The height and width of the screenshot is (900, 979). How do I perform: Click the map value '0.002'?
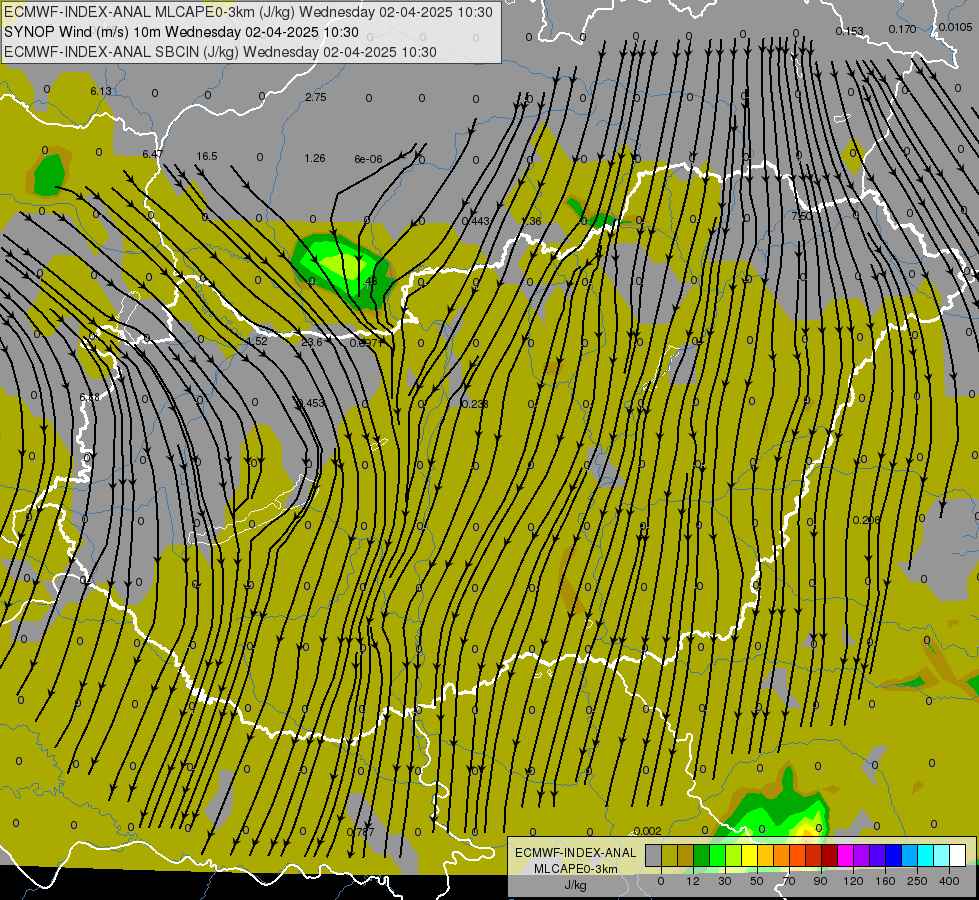tap(647, 831)
